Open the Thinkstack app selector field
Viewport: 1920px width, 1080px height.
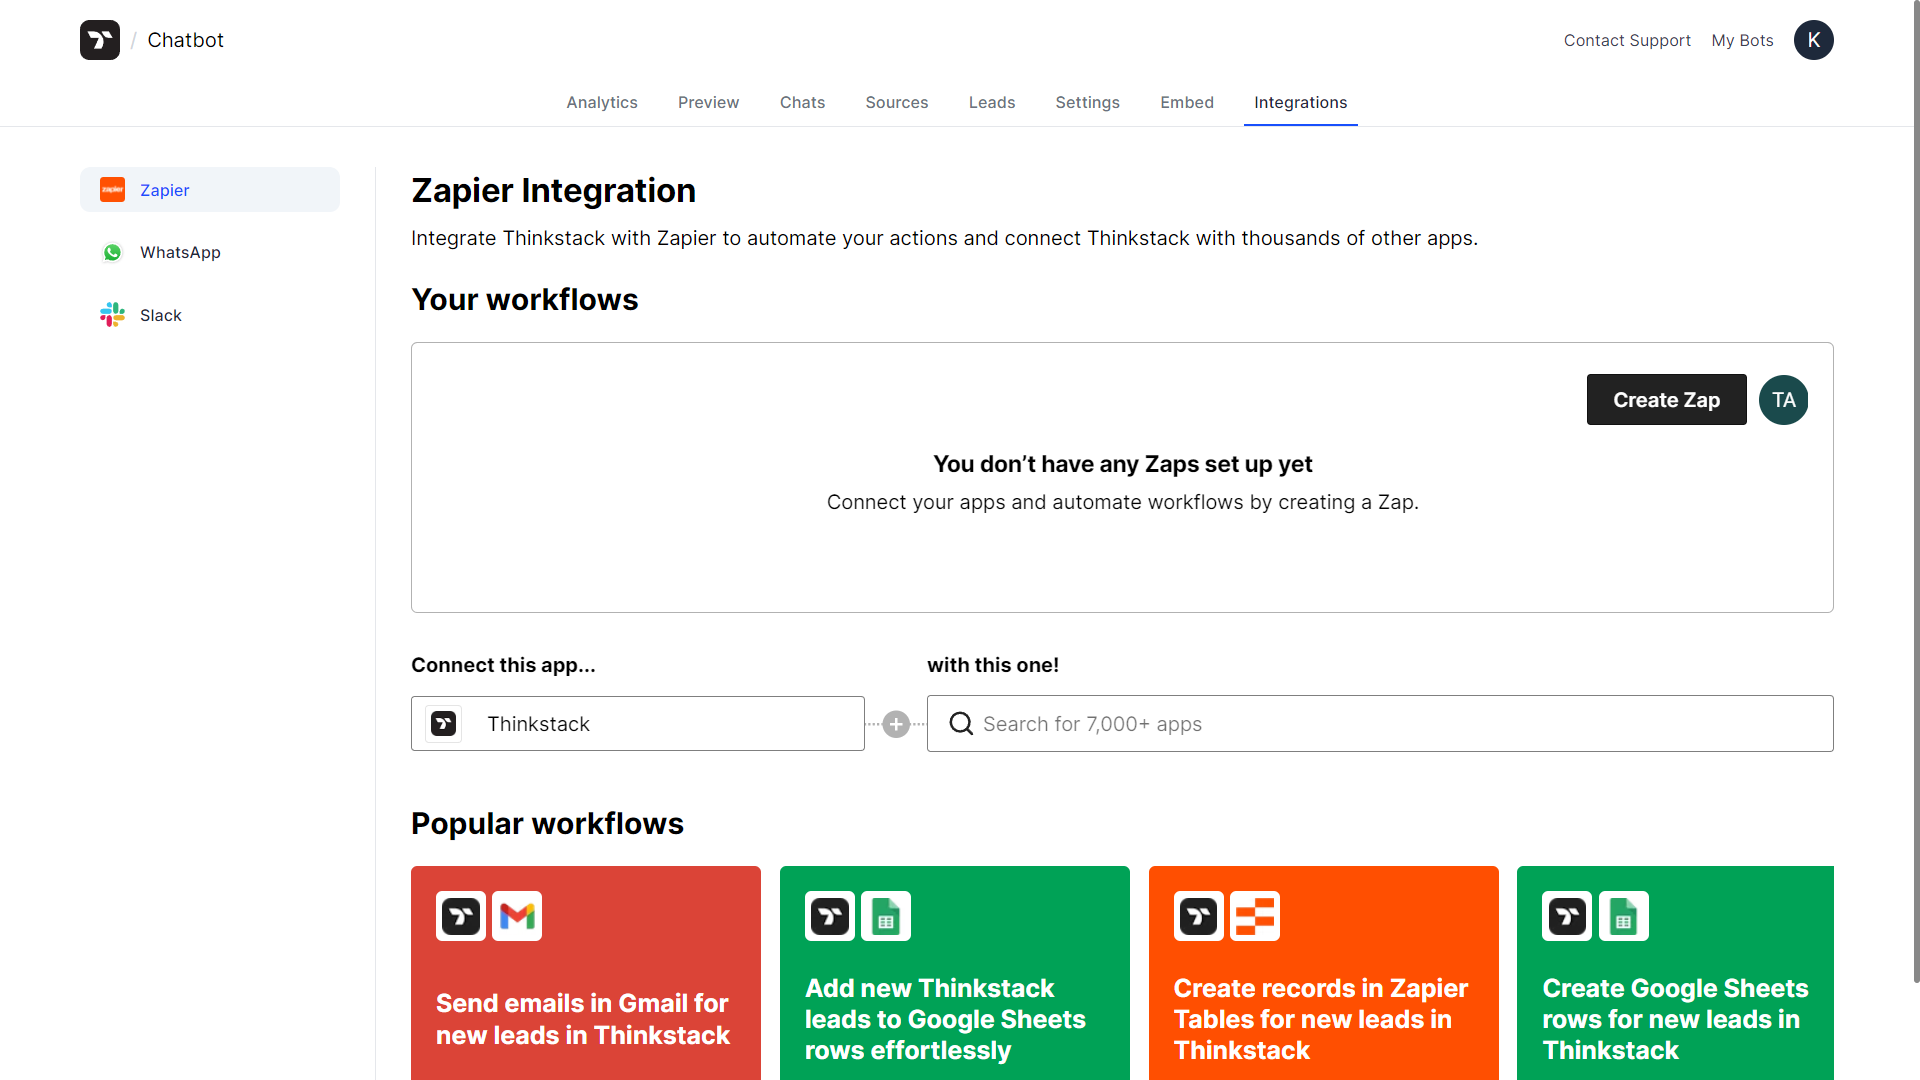pos(638,723)
